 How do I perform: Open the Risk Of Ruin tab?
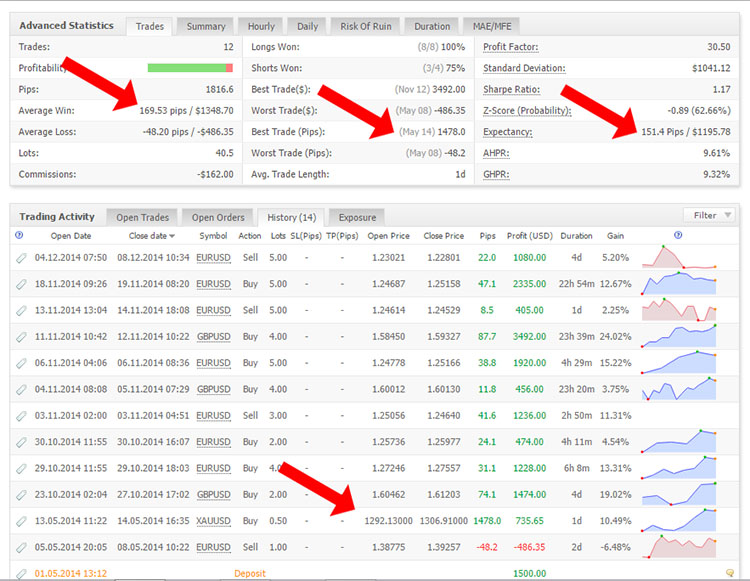point(365,26)
